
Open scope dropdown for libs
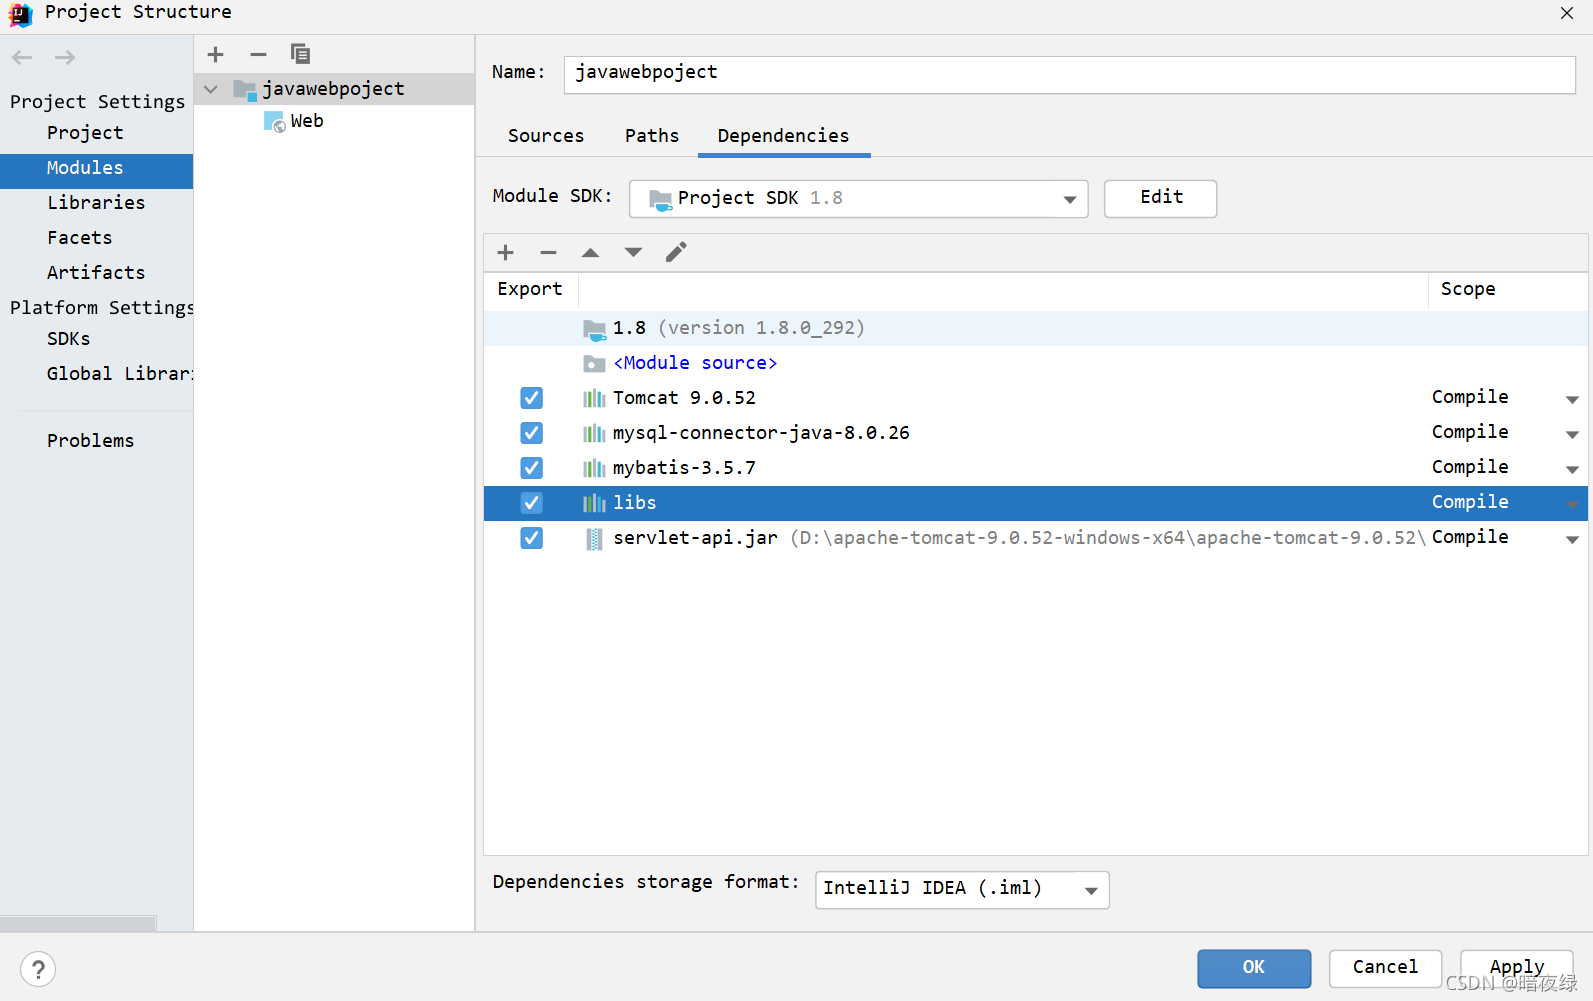pyautogui.click(x=1572, y=505)
